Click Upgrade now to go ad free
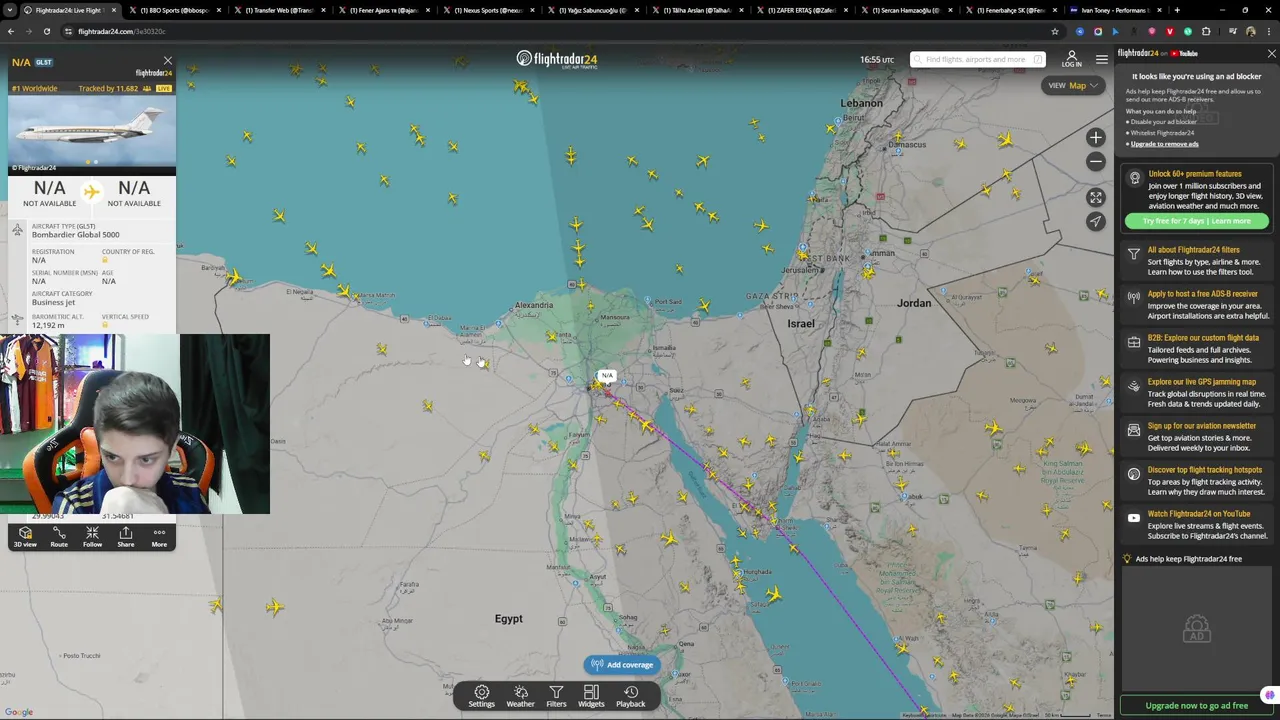 (x=1197, y=706)
